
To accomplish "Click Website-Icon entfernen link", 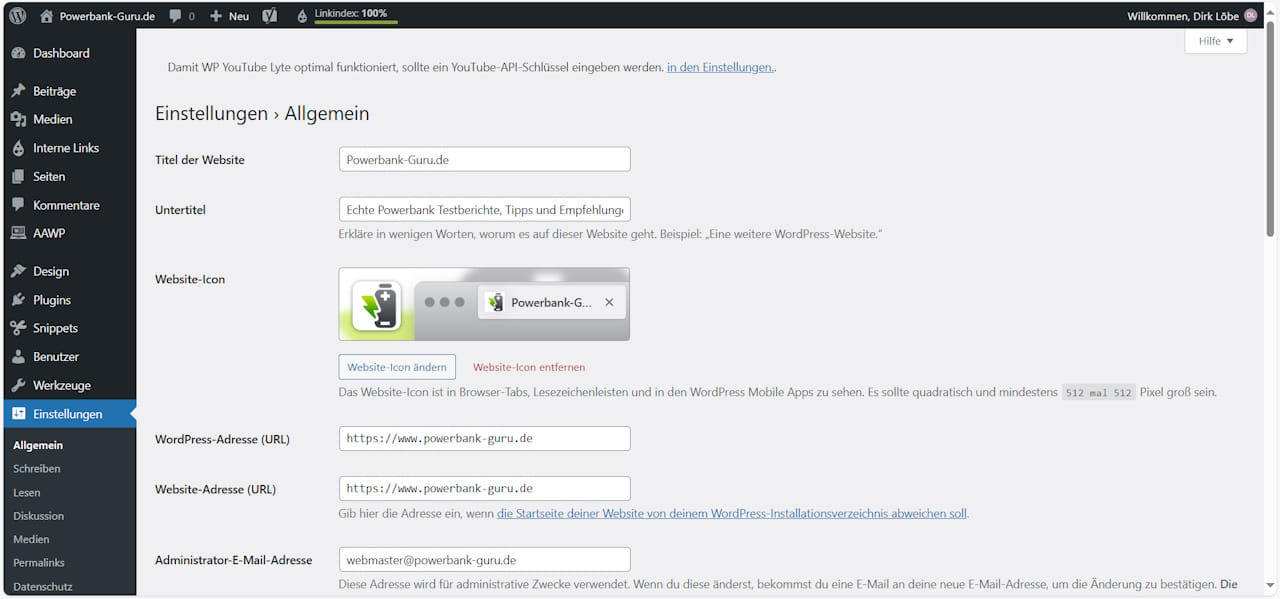I will pyautogui.click(x=529, y=367).
